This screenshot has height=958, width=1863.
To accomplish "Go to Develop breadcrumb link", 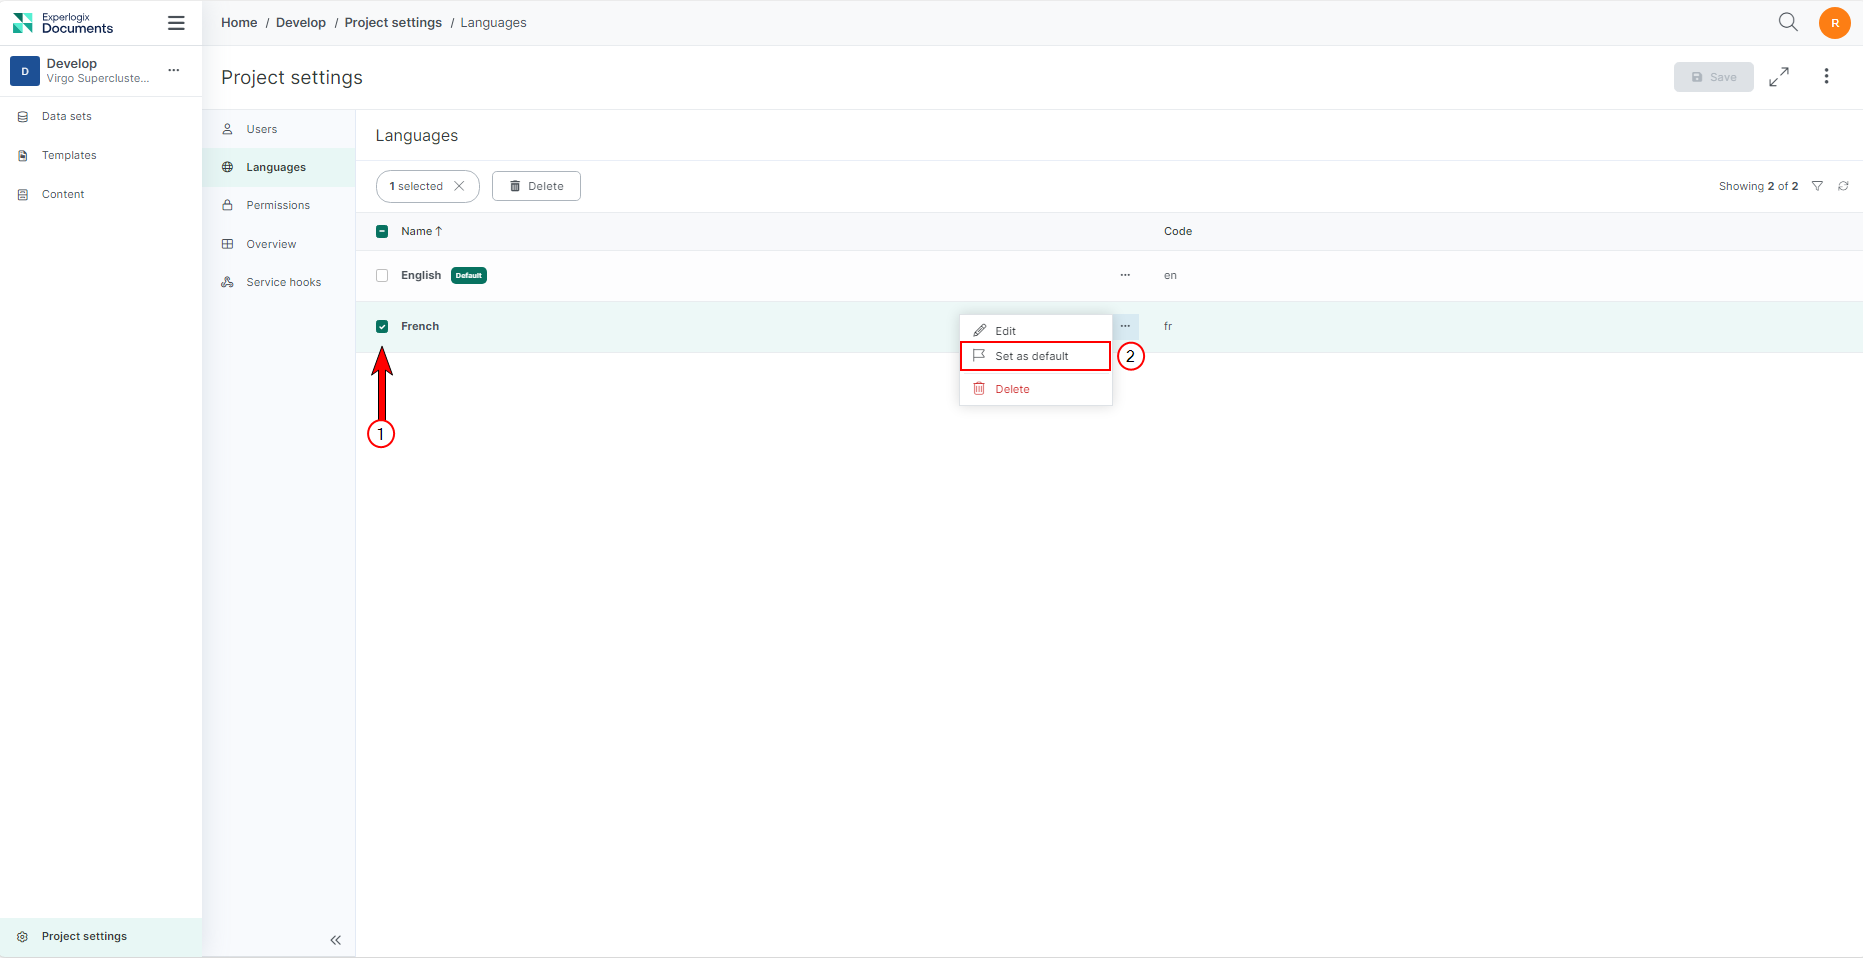I will click(301, 23).
